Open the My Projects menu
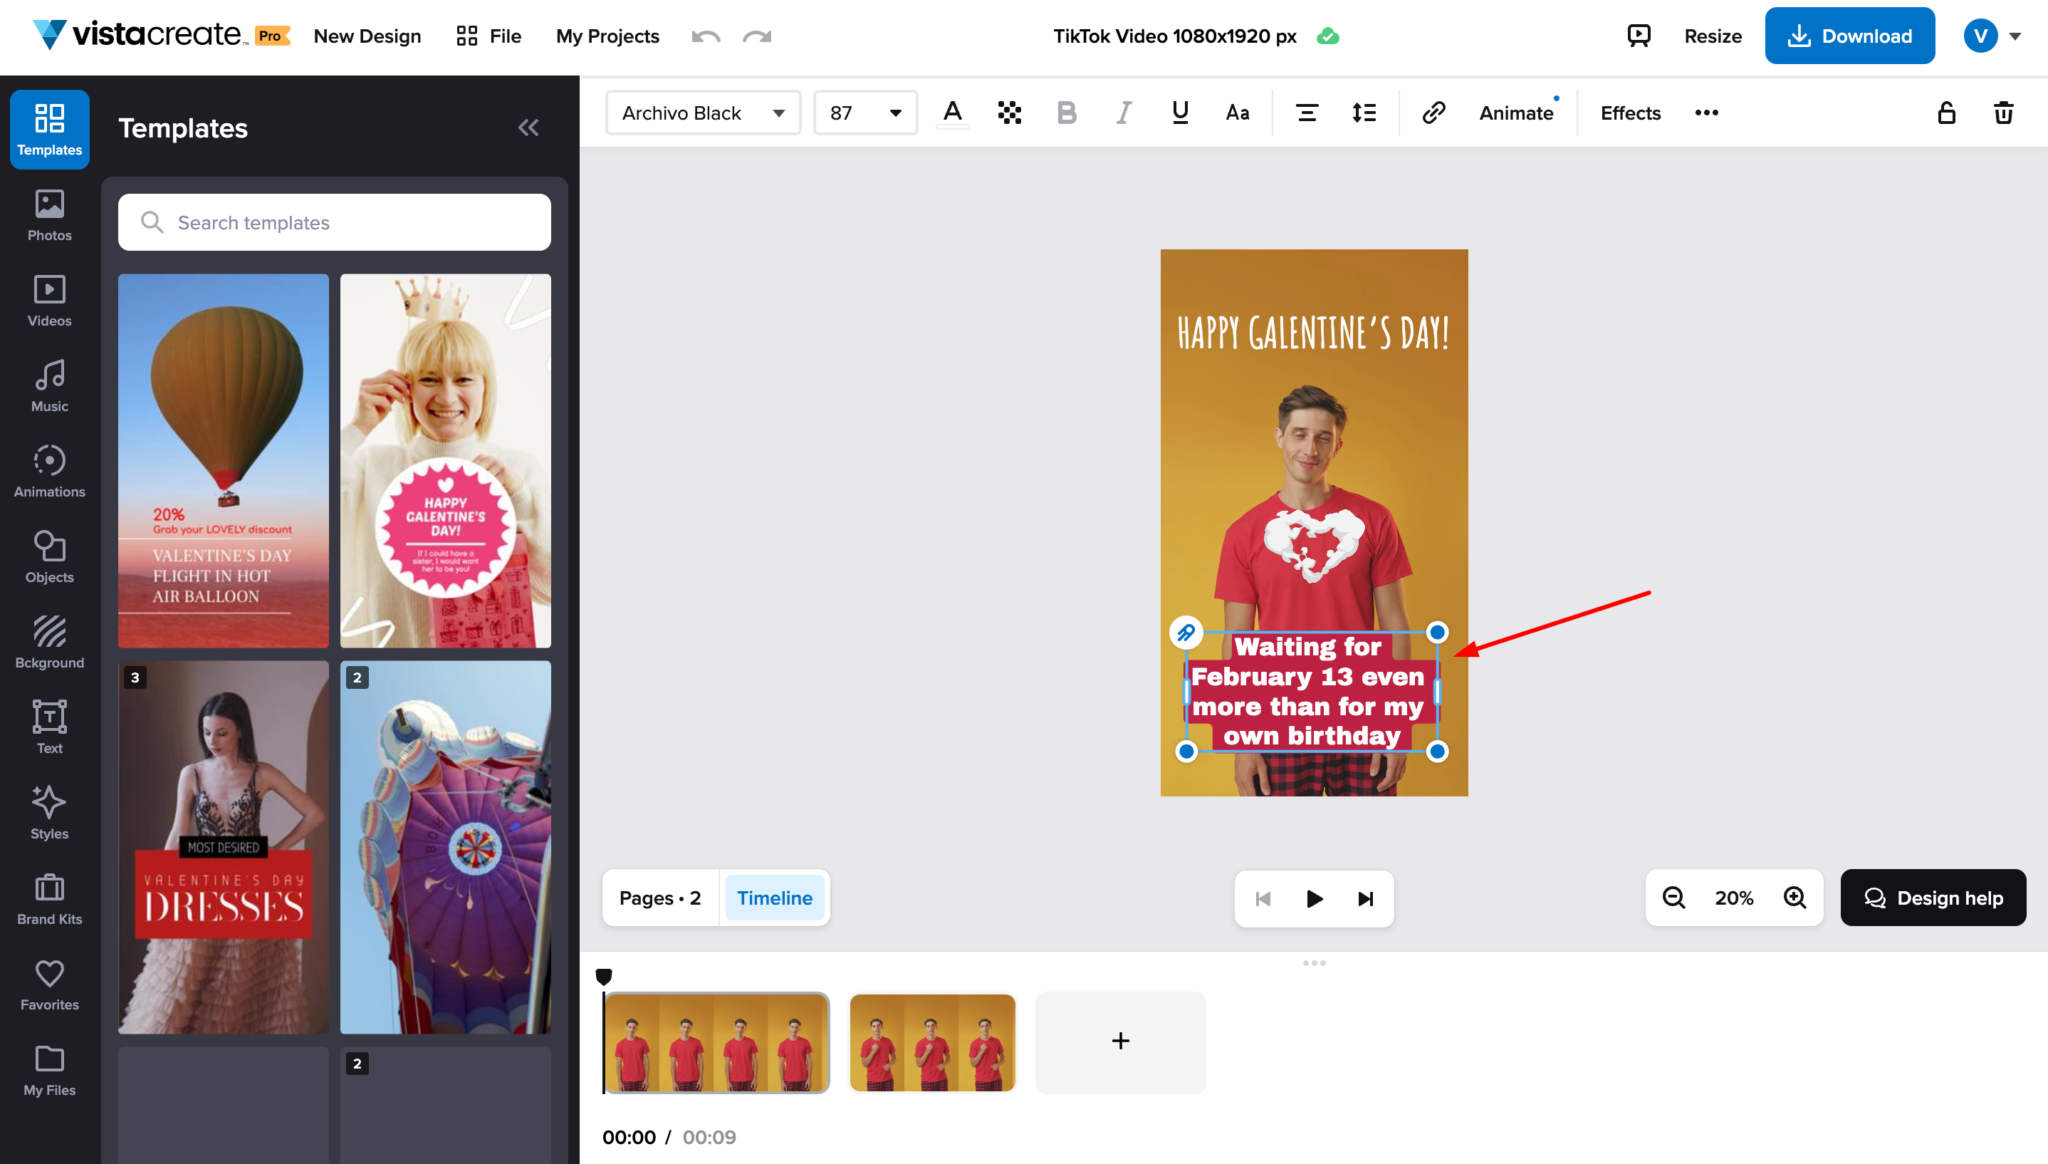The image size is (2048, 1164). (607, 36)
